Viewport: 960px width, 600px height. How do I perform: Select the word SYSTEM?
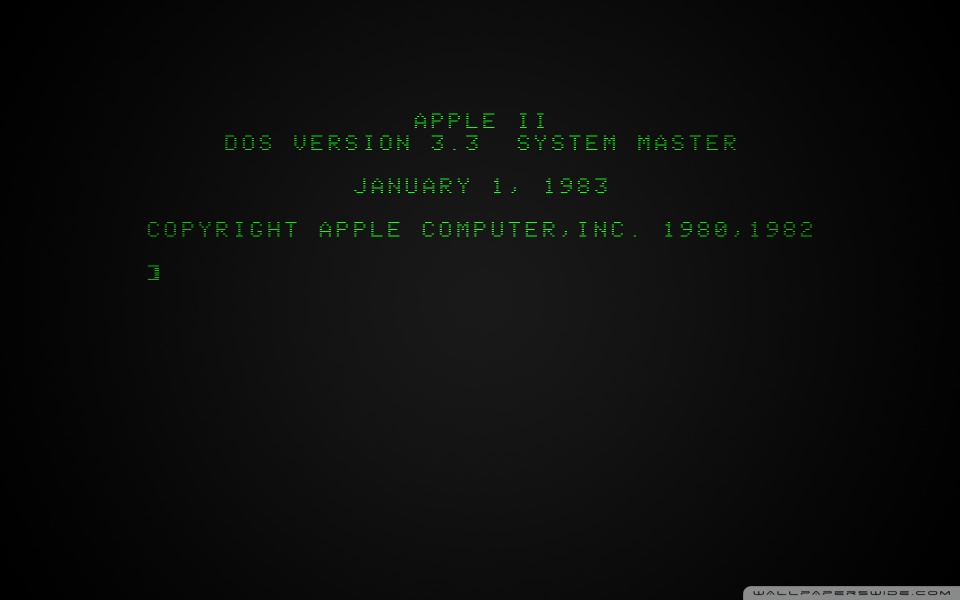click(x=567, y=143)
